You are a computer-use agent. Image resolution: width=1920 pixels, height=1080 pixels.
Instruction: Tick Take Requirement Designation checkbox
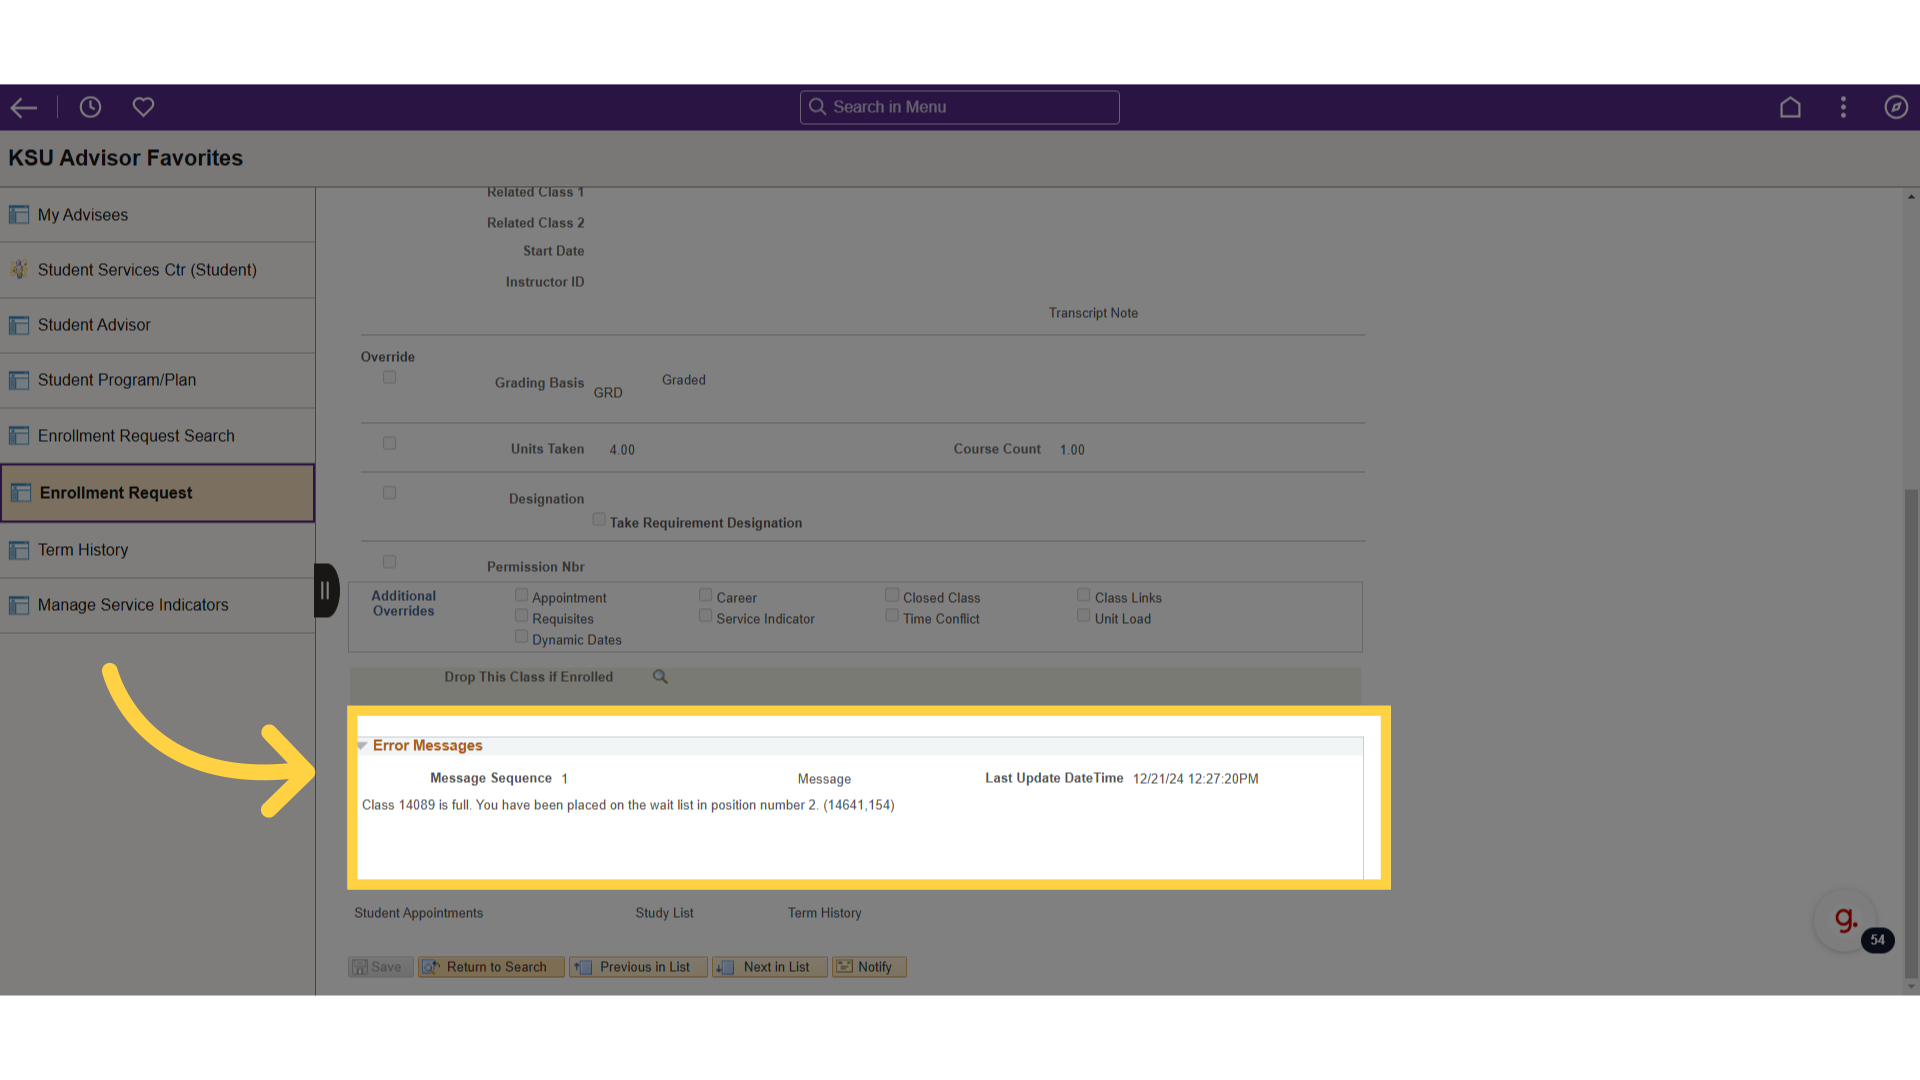point(598,519)
